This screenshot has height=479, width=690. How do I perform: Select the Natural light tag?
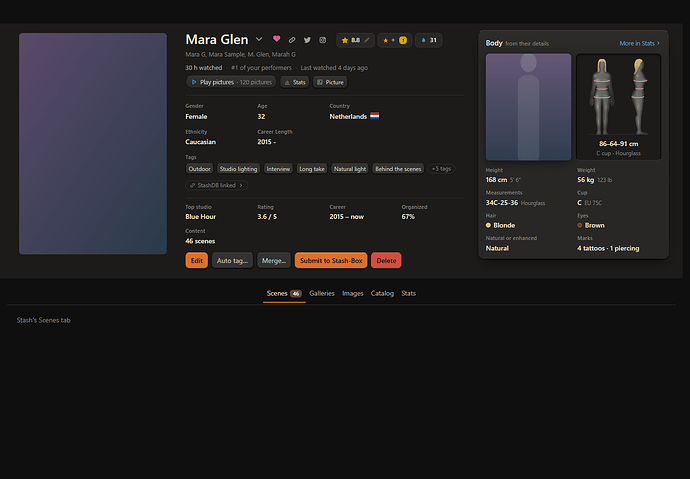coord(350,169)
